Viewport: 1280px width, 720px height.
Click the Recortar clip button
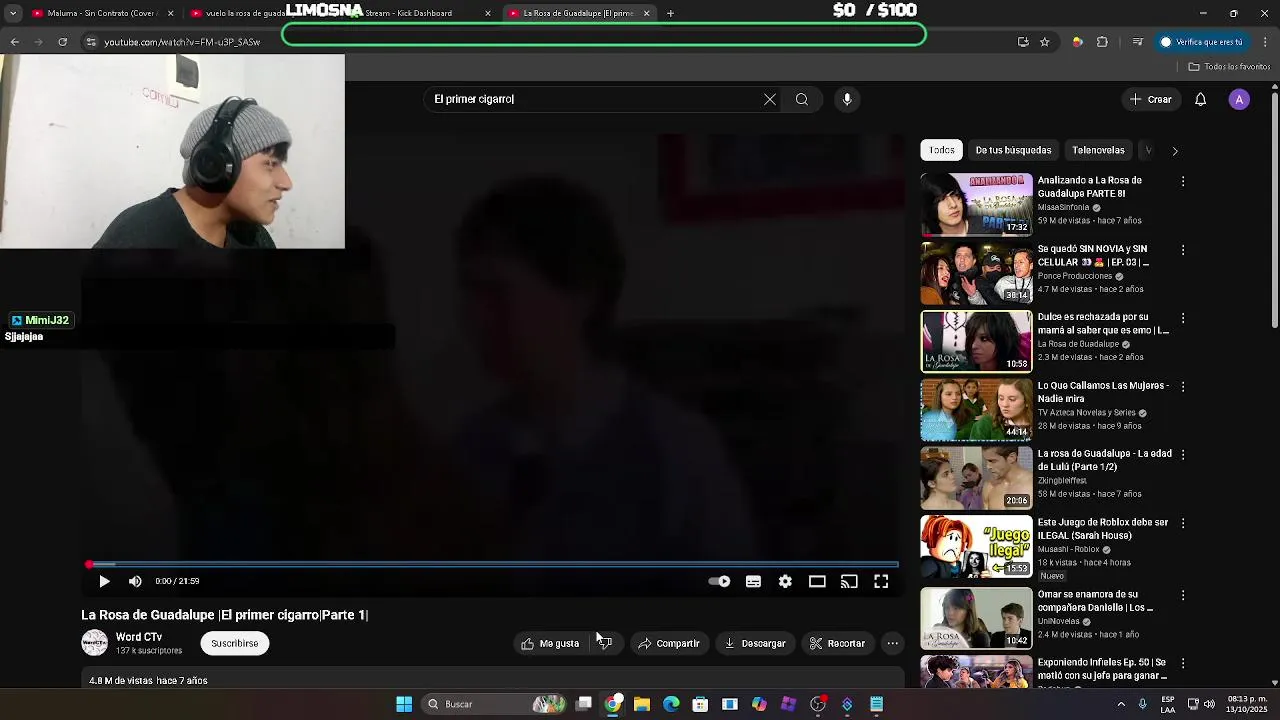tap(837, 643)
